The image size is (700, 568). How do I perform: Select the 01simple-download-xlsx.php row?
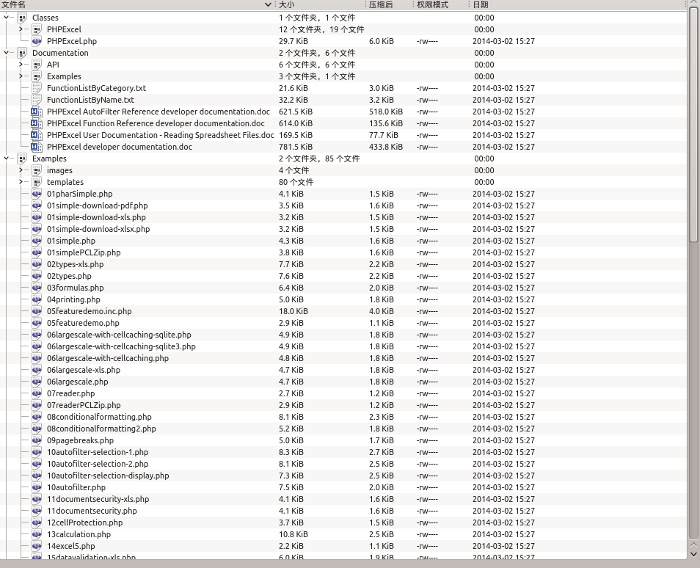pos(343,229)
